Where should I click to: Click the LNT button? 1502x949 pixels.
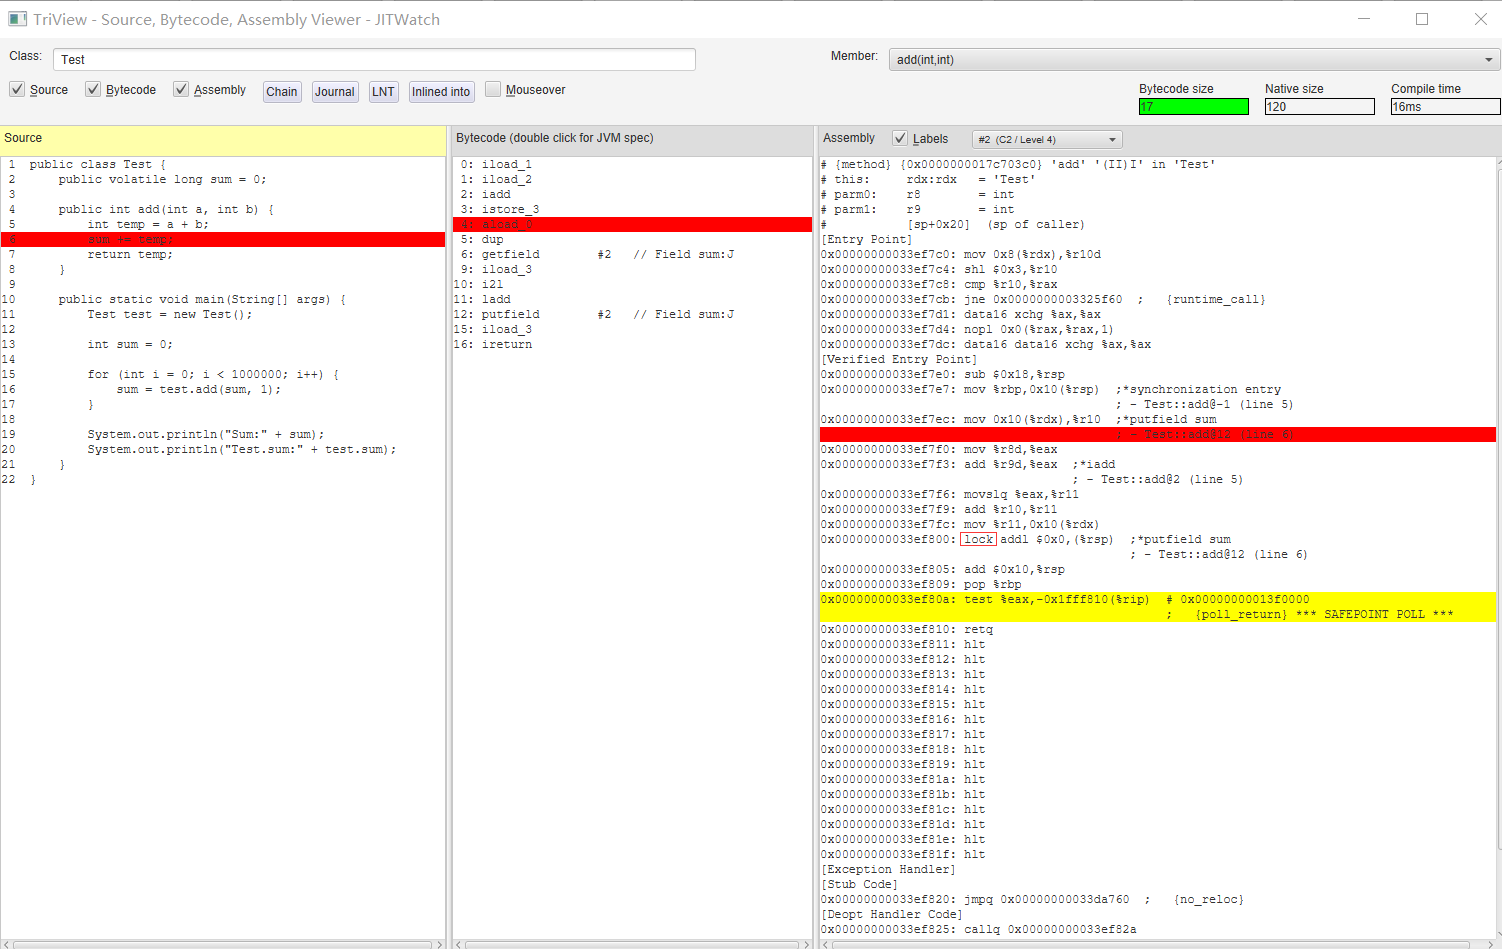[x=384, y=92]
